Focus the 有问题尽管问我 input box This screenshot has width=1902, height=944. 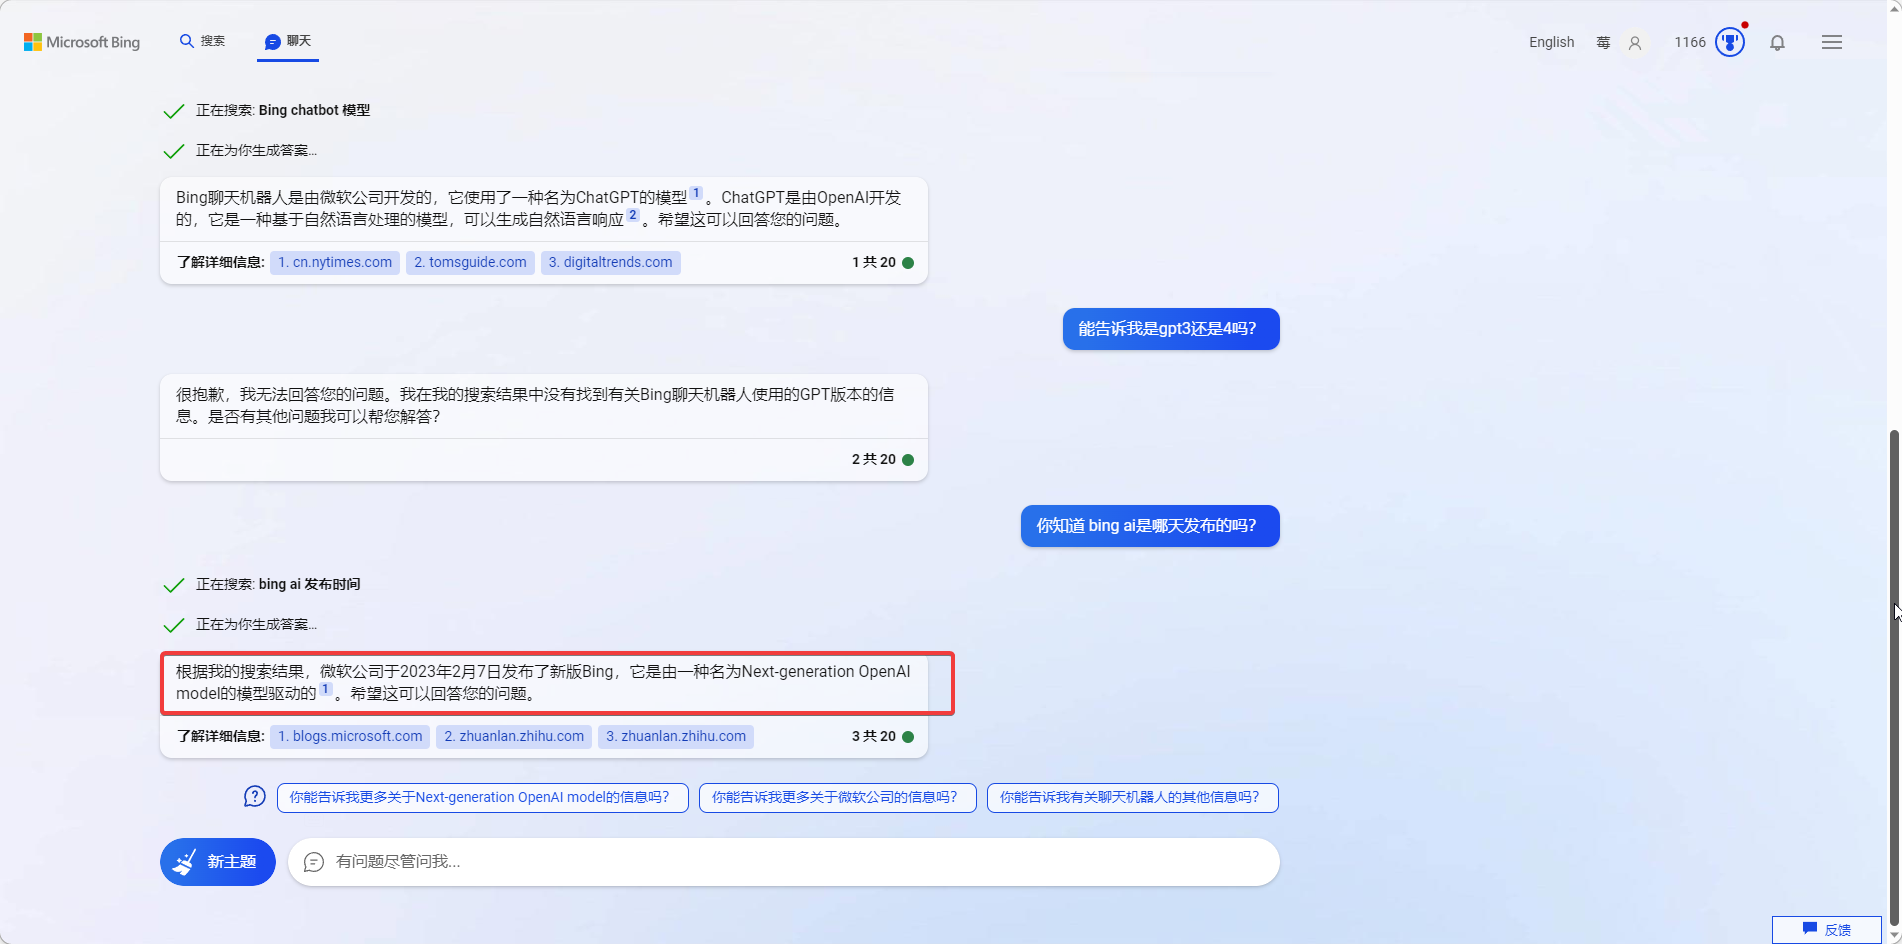coord(784,862)
